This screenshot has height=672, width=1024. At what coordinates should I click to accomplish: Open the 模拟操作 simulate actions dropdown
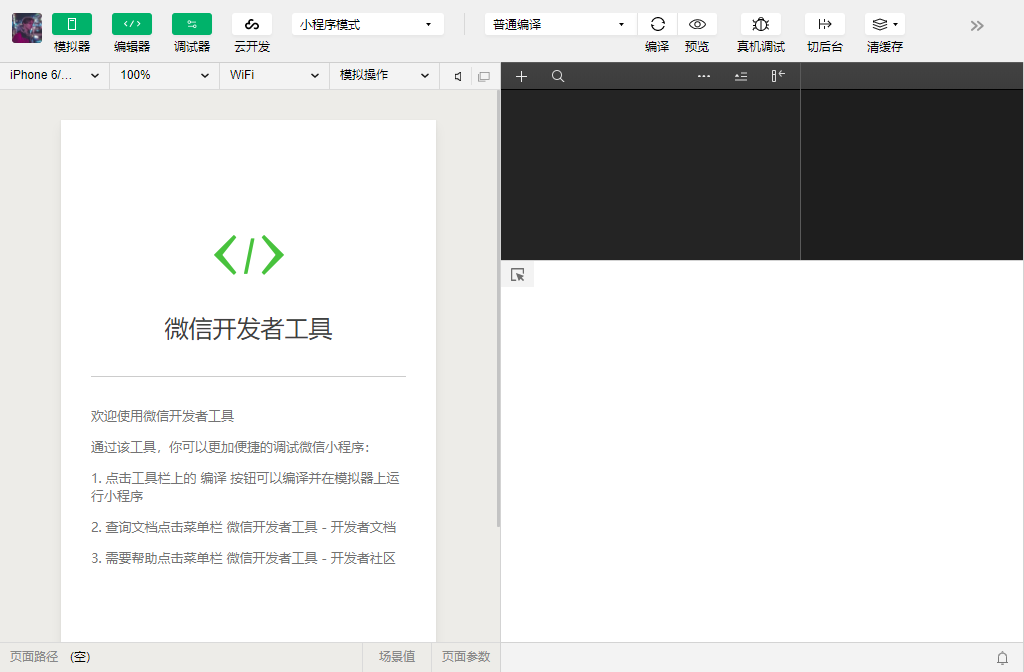click(x=385, y=75)
